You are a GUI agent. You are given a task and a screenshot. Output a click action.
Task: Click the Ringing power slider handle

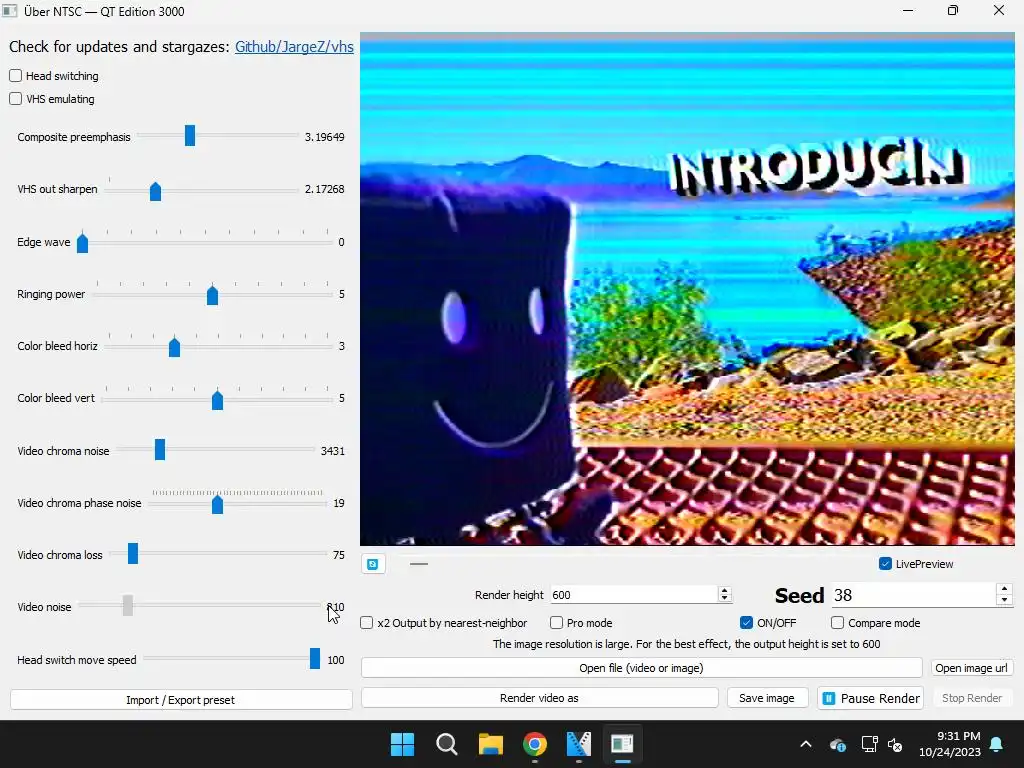(212, 295)
